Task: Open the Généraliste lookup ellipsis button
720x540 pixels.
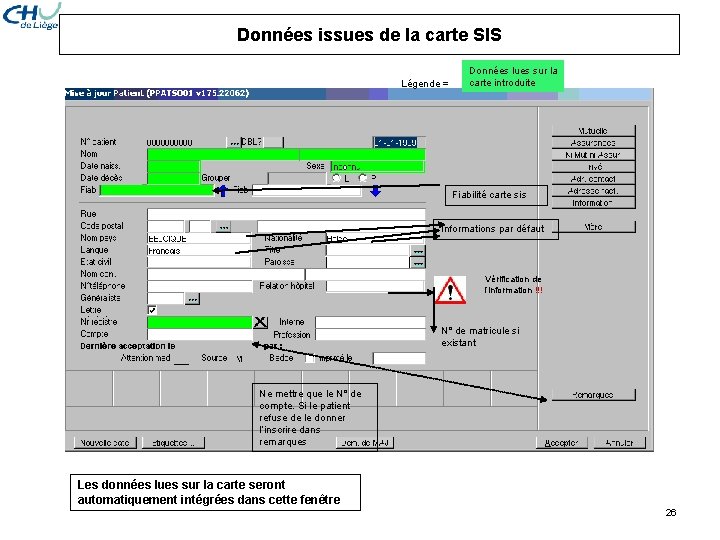Action: pyautogui.click(x=192, y=299)
